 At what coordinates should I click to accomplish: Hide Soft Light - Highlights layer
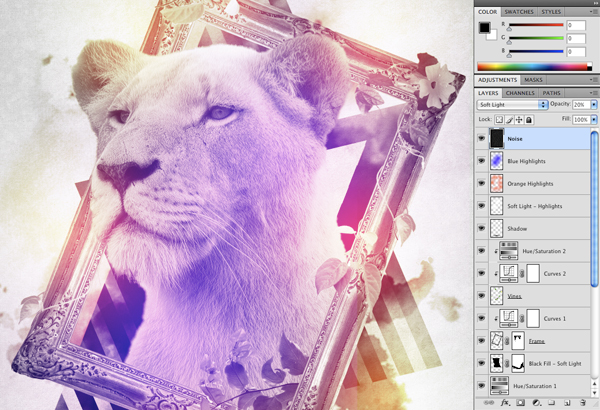(481, 206)
